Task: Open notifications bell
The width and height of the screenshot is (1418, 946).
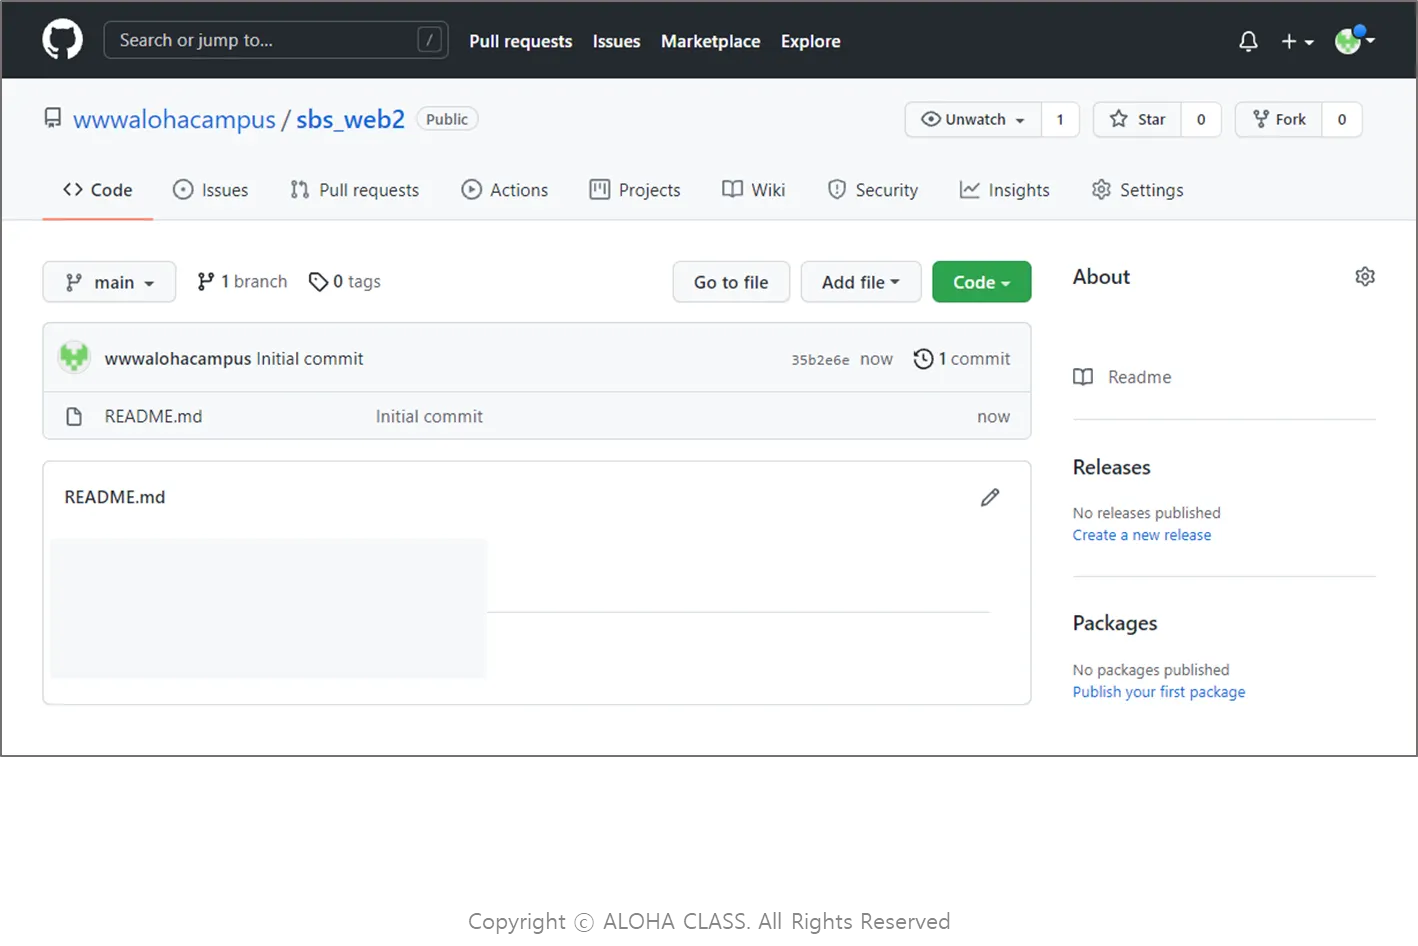Action: (x=1248, y=41)
